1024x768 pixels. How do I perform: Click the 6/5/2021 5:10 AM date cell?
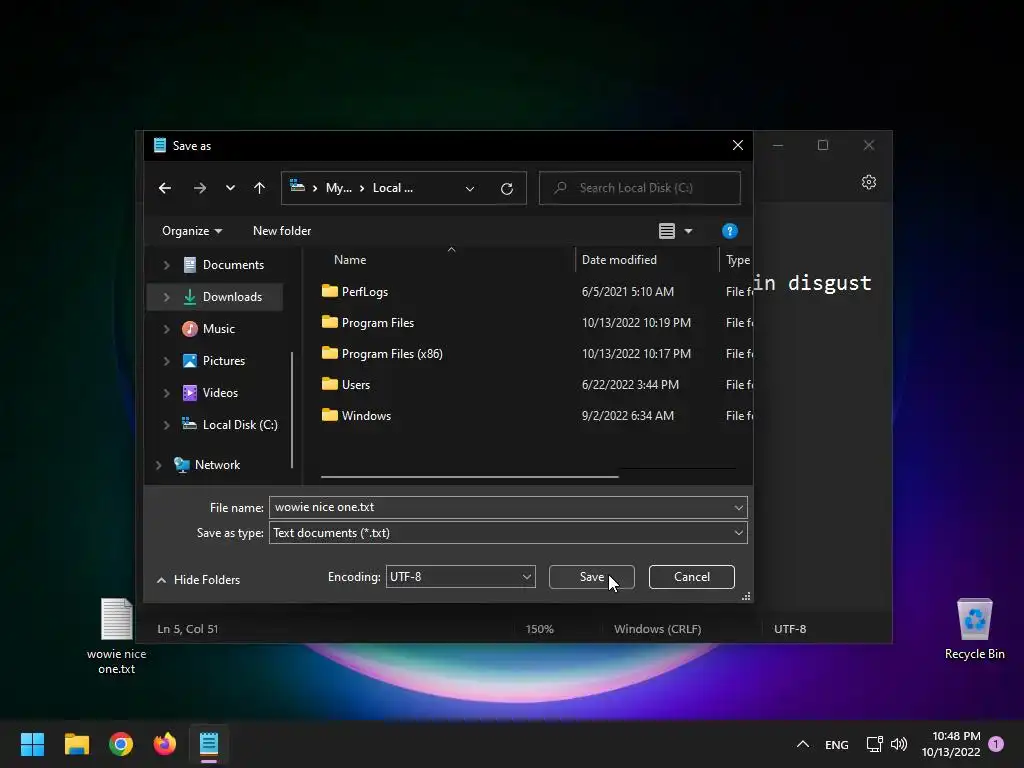628,291
